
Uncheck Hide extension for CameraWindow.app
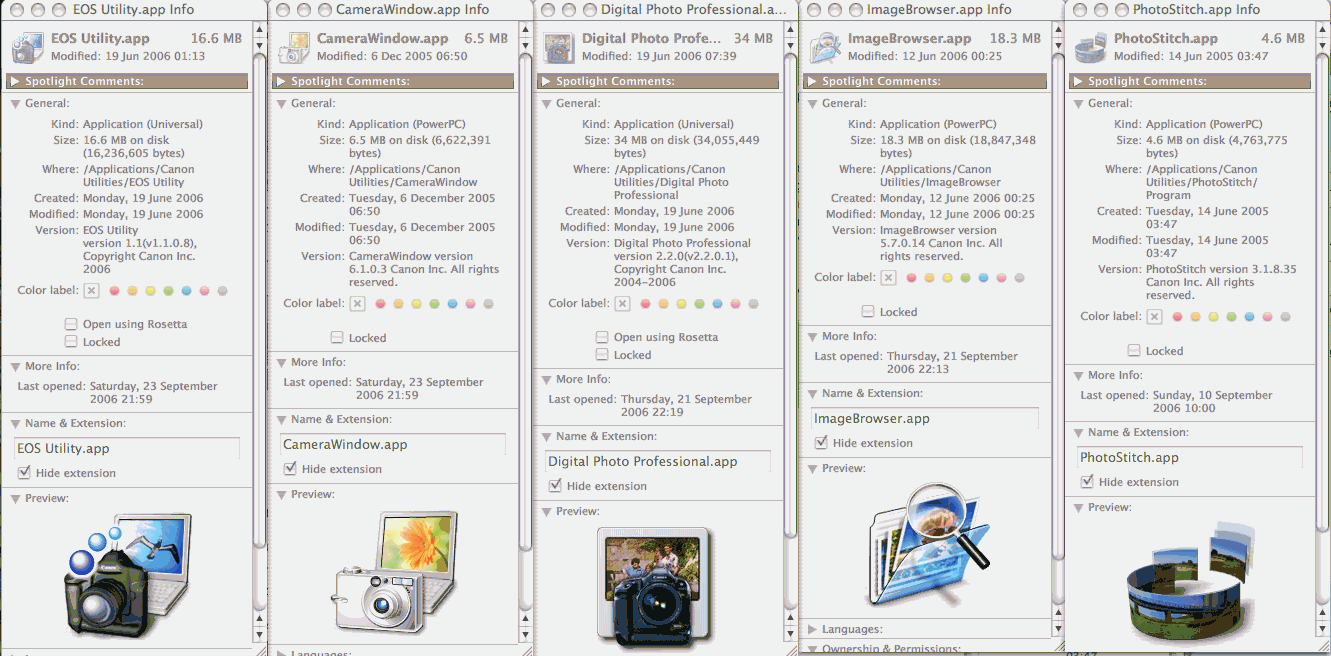[290, 469]
